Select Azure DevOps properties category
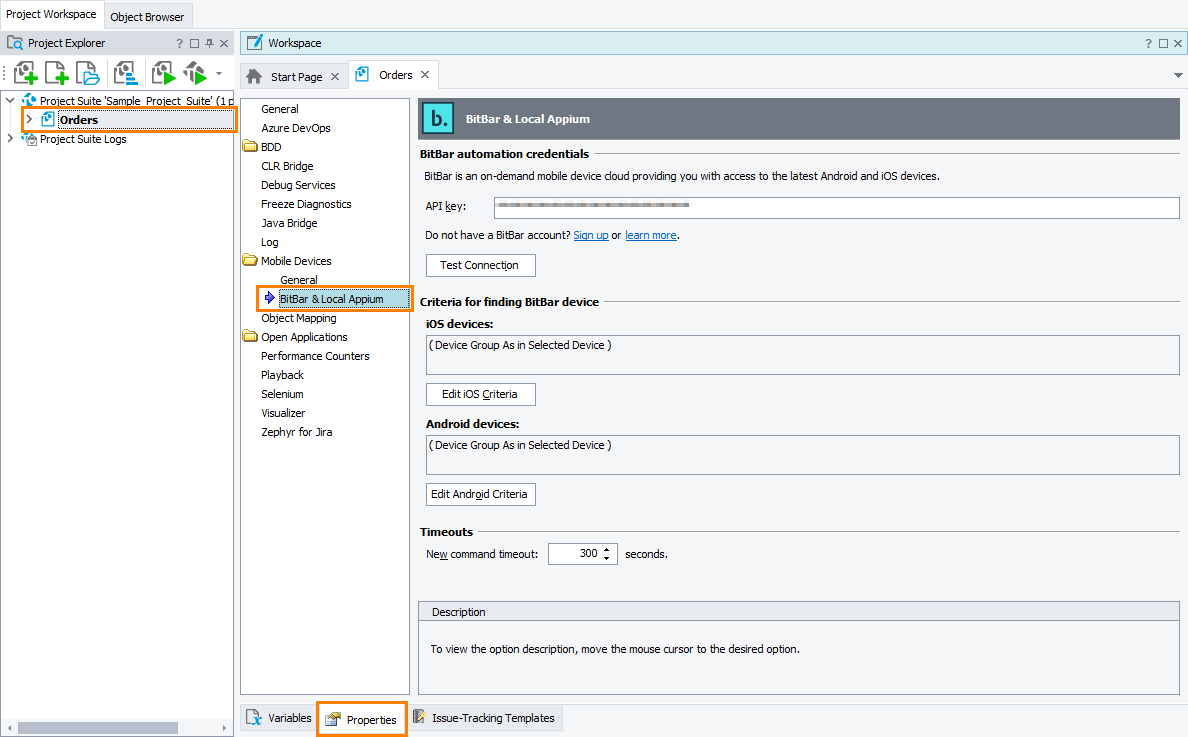This screenshot has width=1188, height=737. tap(295, 128)
